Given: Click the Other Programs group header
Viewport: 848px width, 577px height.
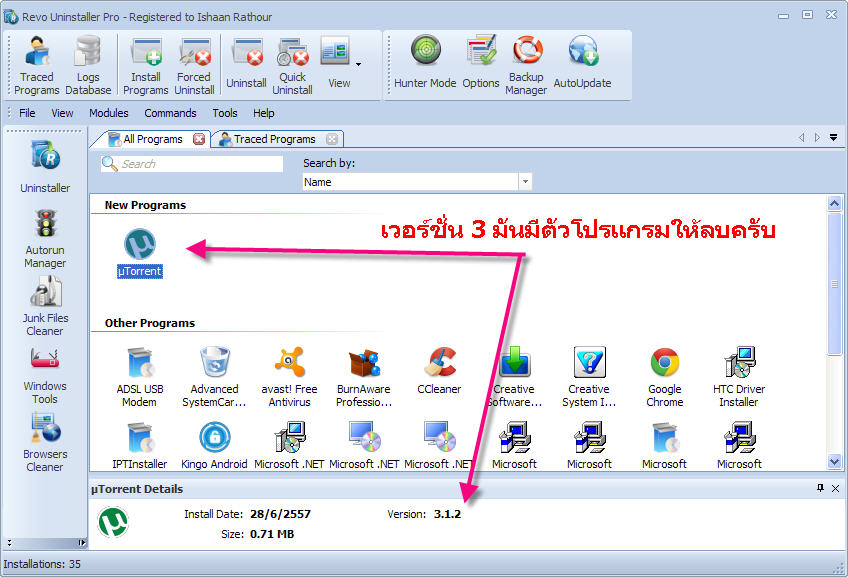Looking at the screenshot, I should pos(150,323).
